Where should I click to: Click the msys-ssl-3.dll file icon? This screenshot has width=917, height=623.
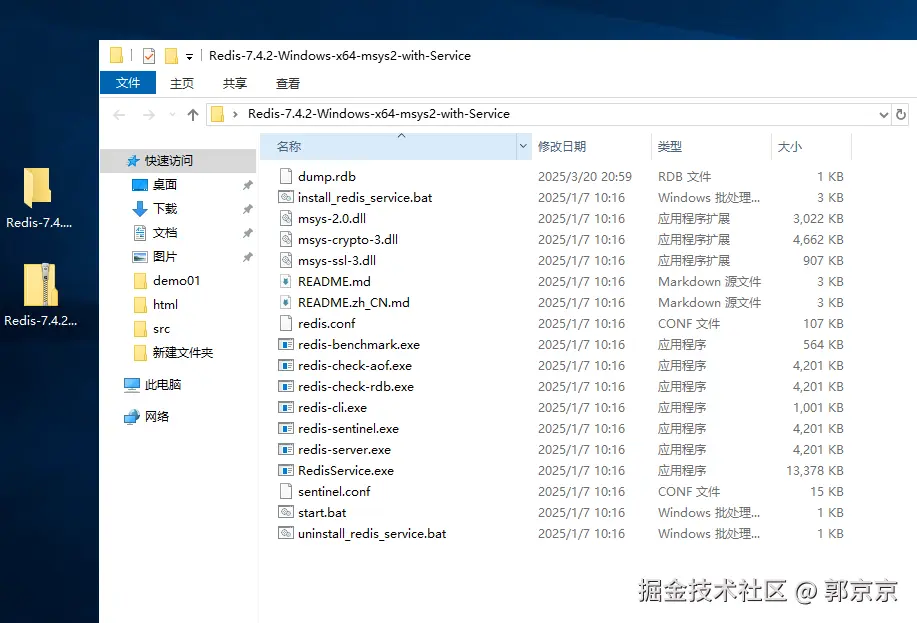[285, 260]
